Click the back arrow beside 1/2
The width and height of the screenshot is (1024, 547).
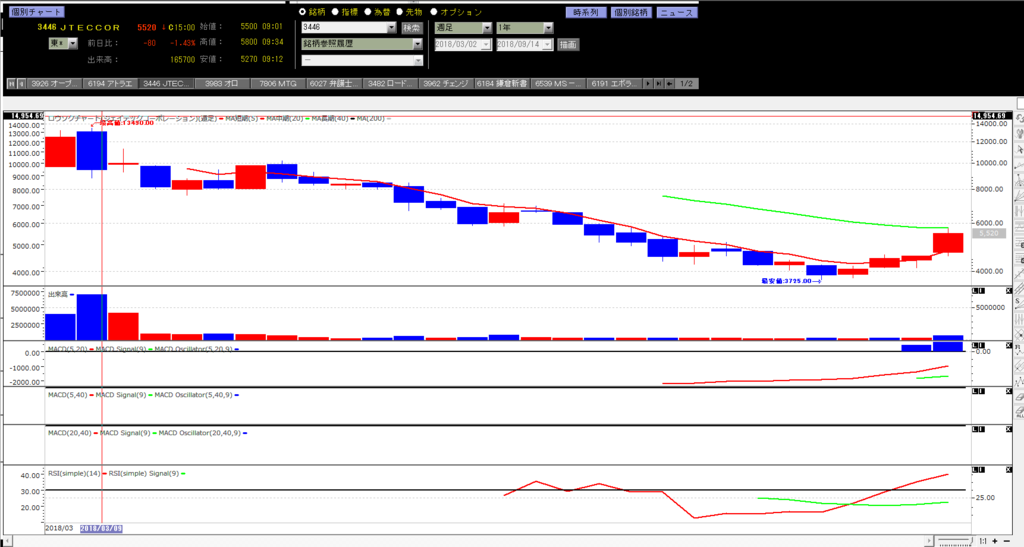click(x=669, y=84)
